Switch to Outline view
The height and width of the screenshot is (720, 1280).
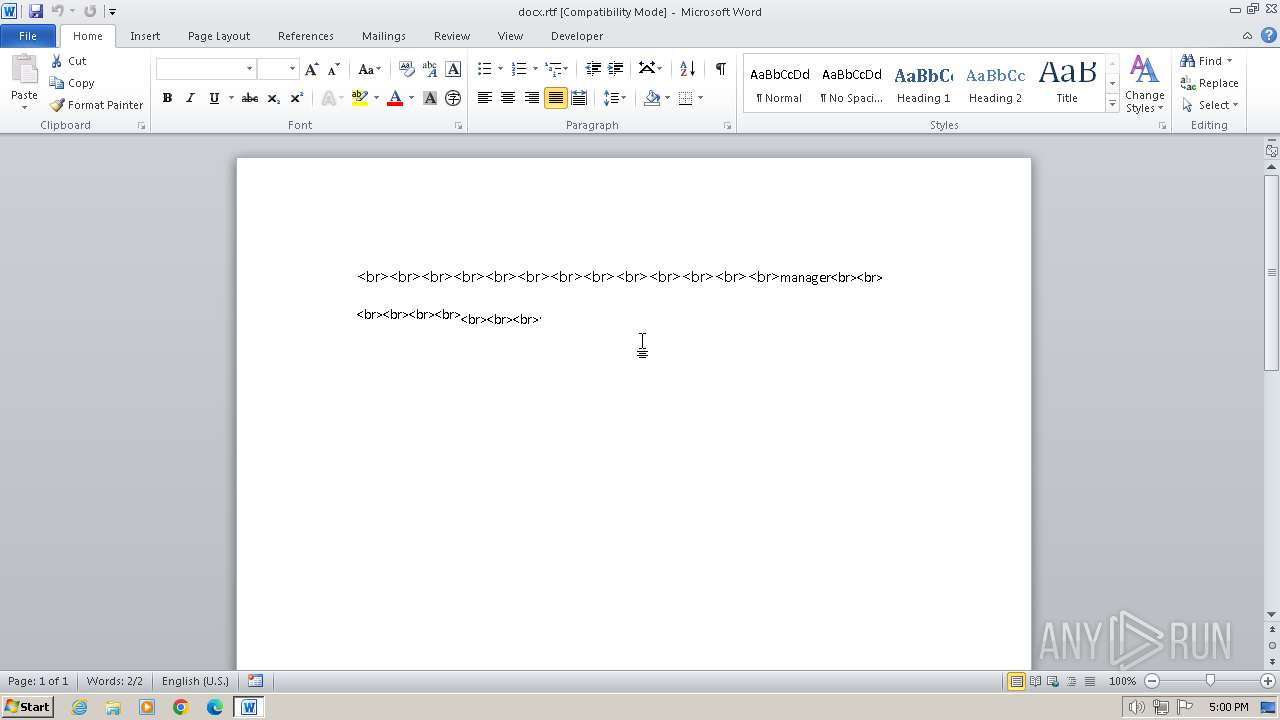coord(1070,681)
